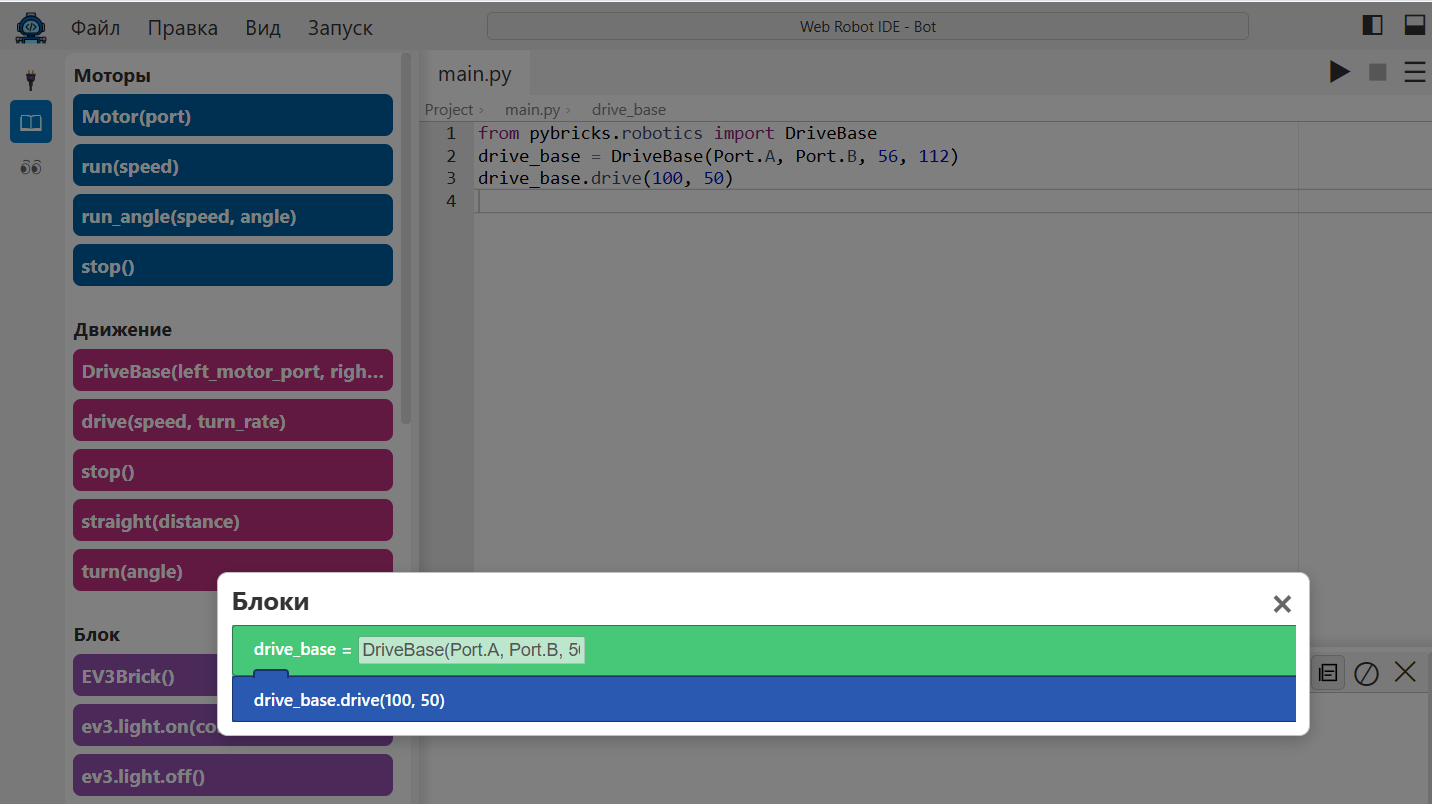
Task: Click the Моторы section heading
Action: pos(112,76)
